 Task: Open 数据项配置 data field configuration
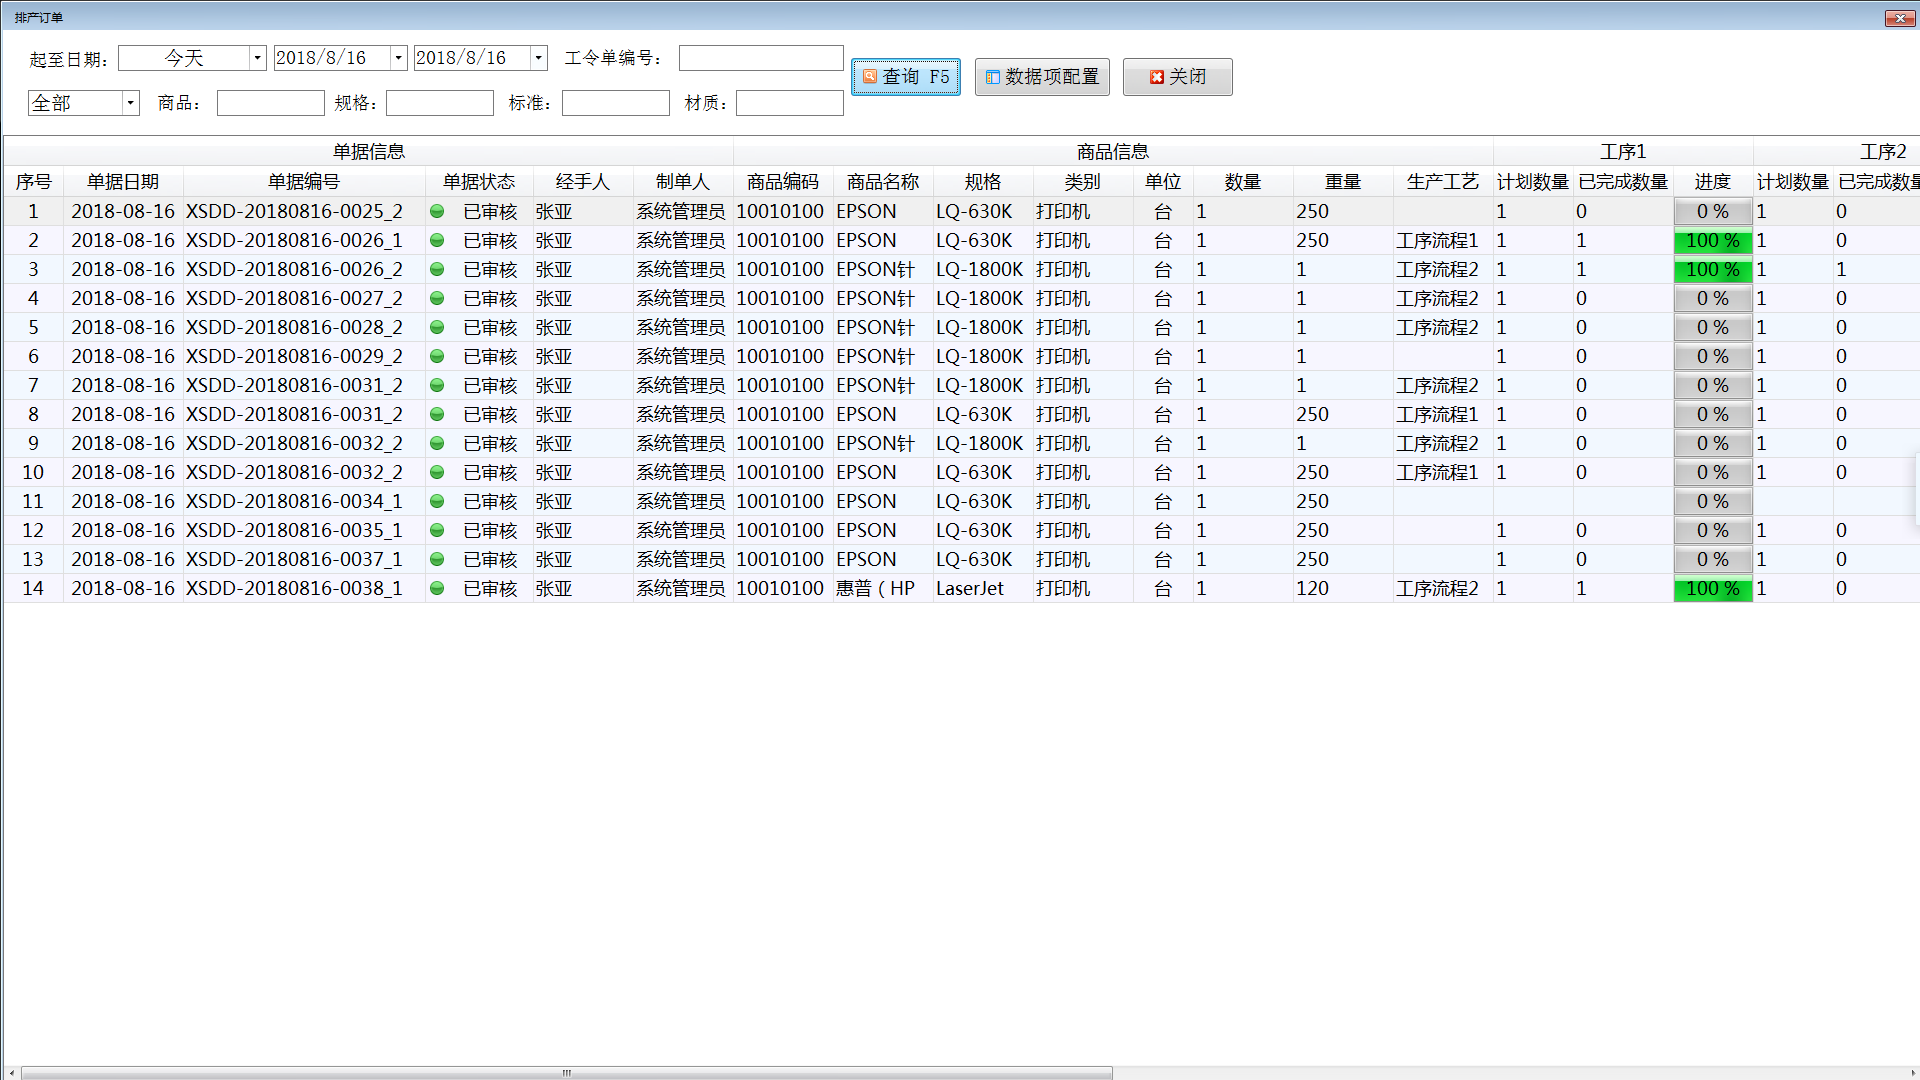(x=1042, y=77)
